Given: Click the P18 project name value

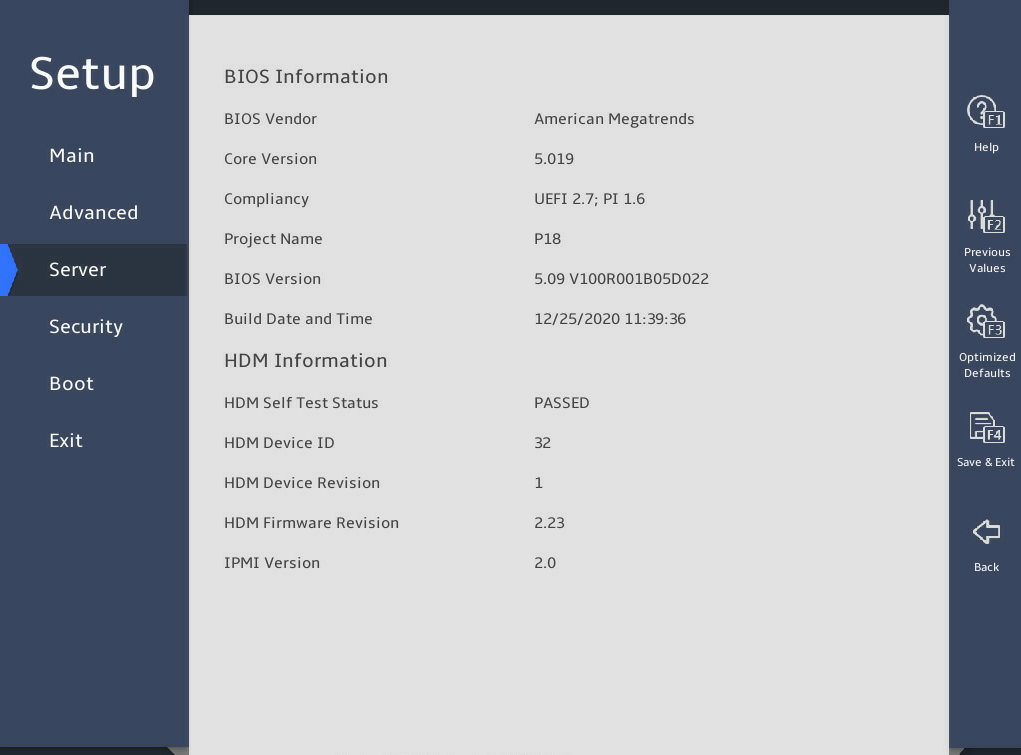Looking at the screenshot, I should [547, 239].
